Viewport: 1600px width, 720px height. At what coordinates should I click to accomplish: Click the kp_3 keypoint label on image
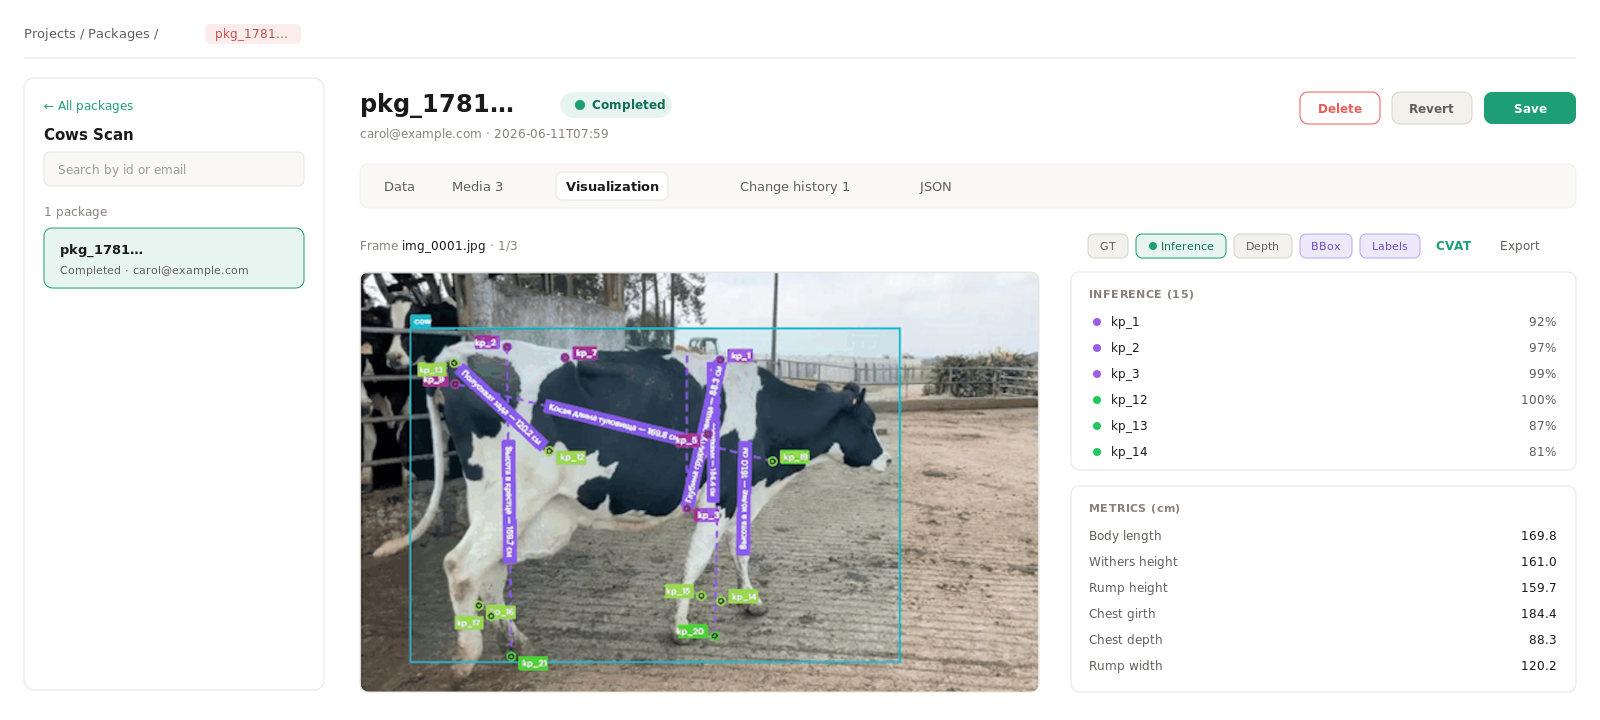[707, 515]
